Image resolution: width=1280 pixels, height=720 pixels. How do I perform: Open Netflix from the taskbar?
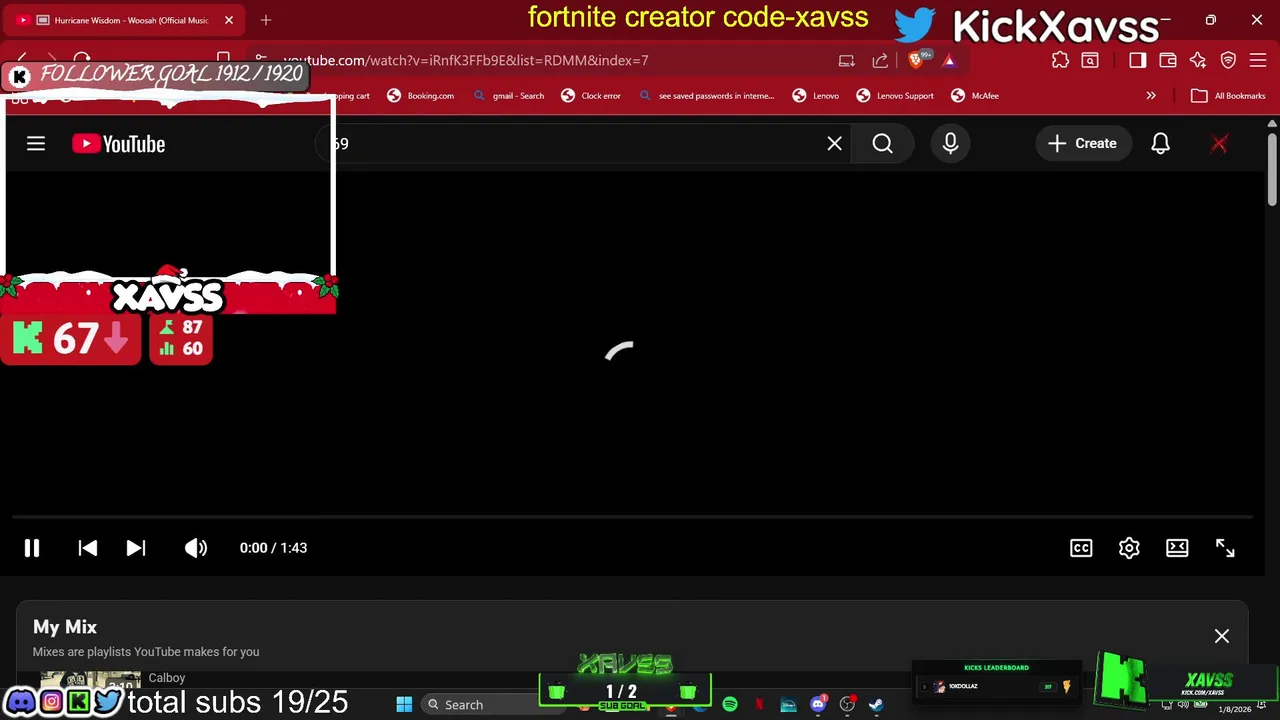[x=759, y=705]
